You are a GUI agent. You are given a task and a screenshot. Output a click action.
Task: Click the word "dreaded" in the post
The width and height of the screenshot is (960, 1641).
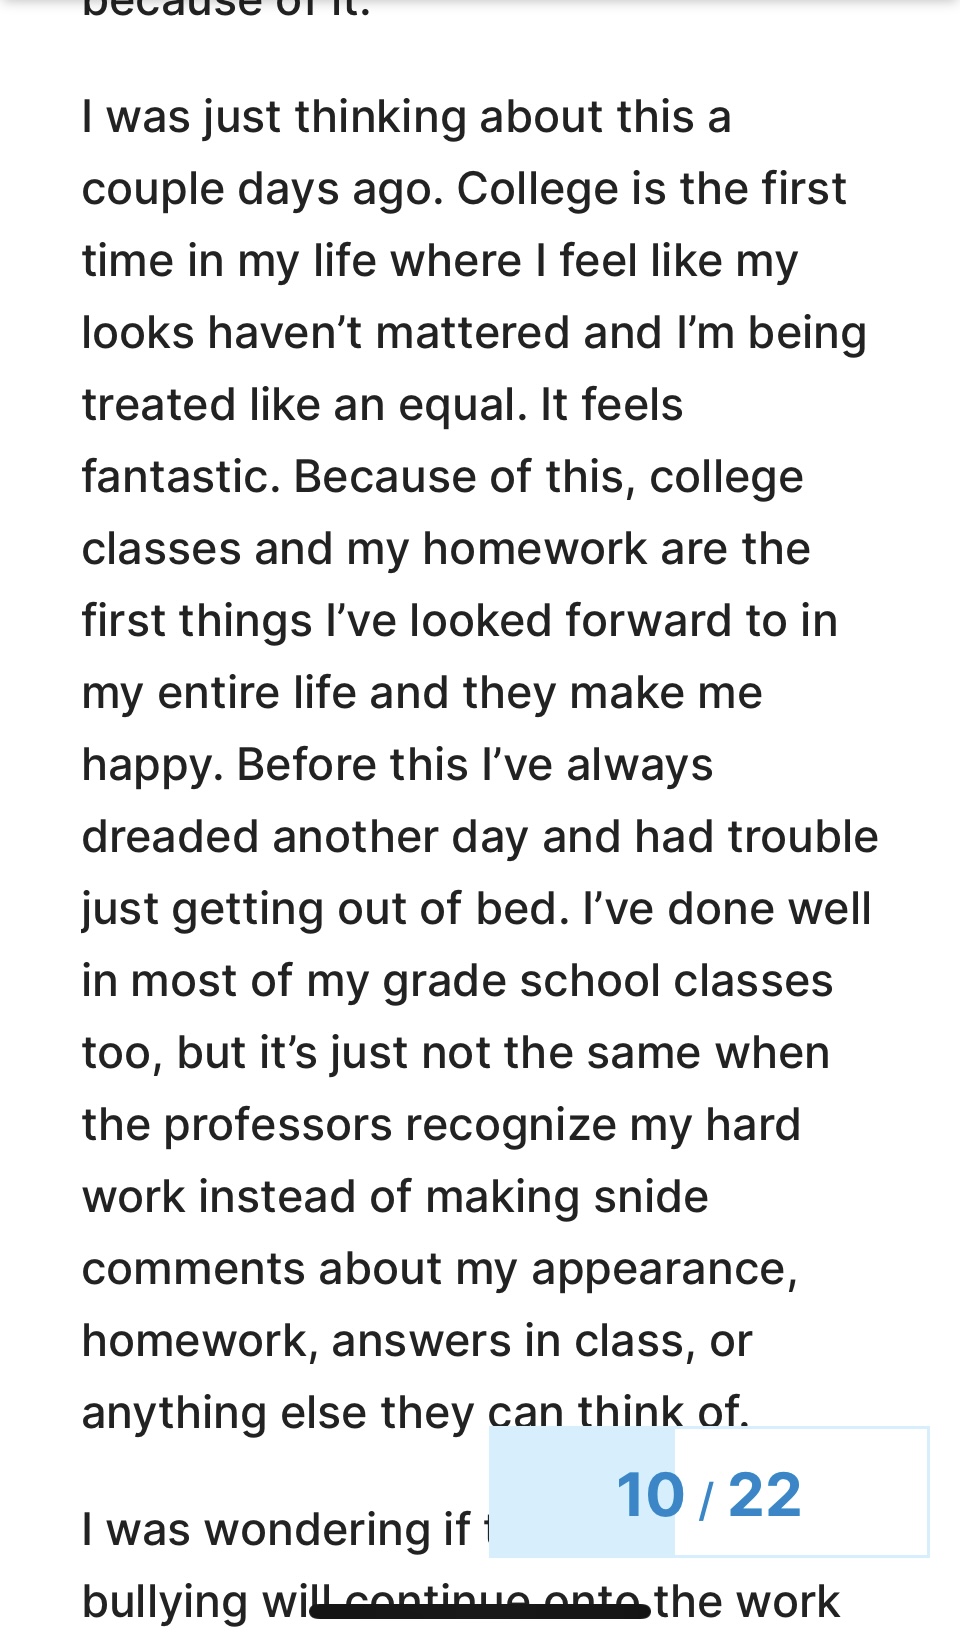tap(169, 837)
